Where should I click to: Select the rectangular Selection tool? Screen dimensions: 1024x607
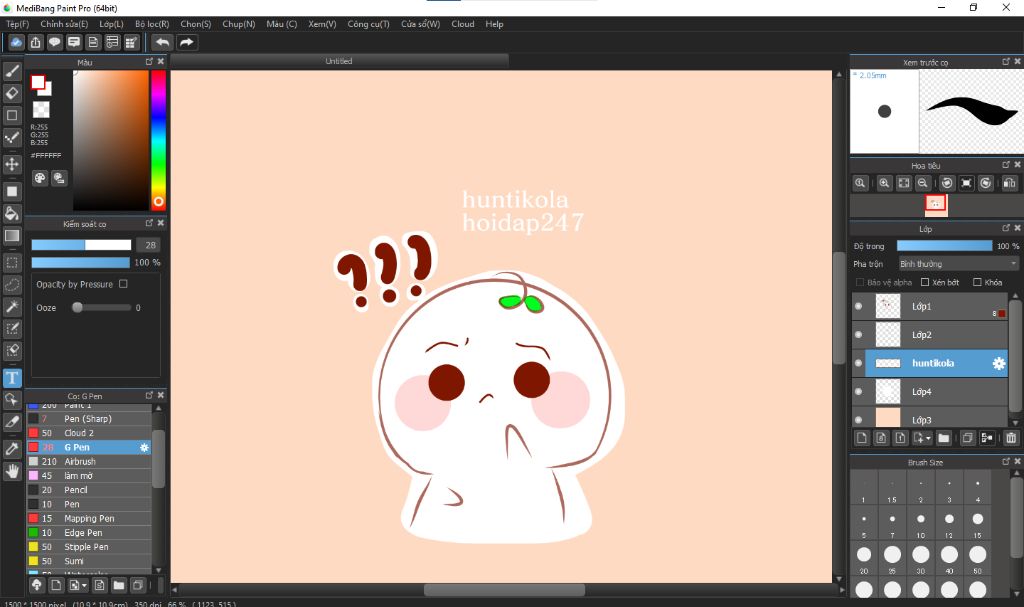(x=12, y=263)
